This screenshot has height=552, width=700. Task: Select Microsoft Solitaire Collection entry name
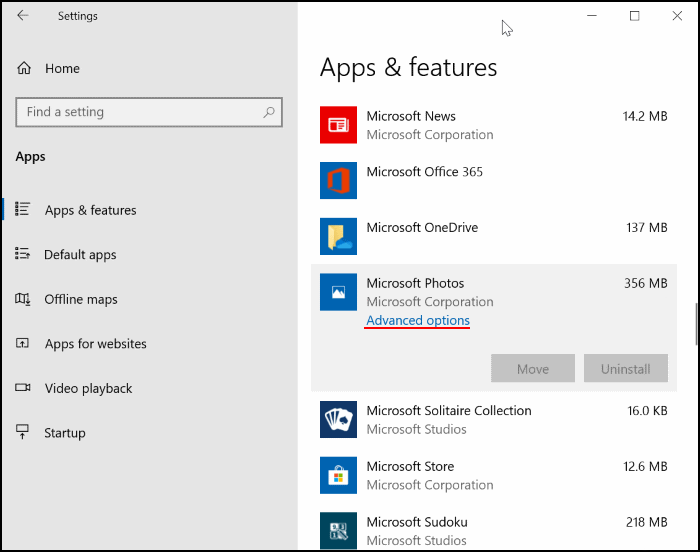pyautogui.click(x=449, y=410)
